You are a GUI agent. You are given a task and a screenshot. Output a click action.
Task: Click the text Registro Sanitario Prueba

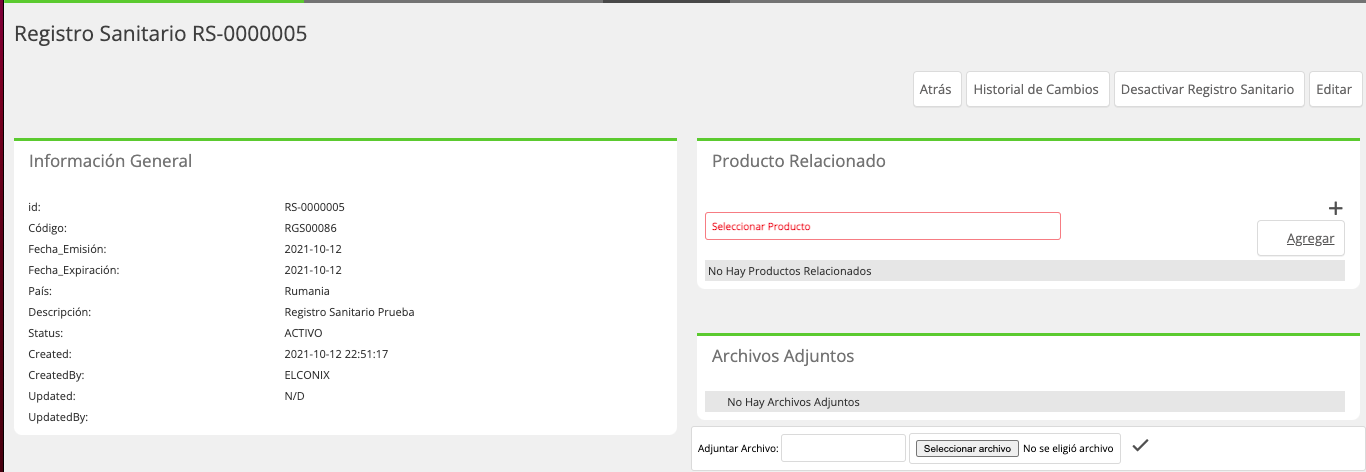click(x=349, y=312)
